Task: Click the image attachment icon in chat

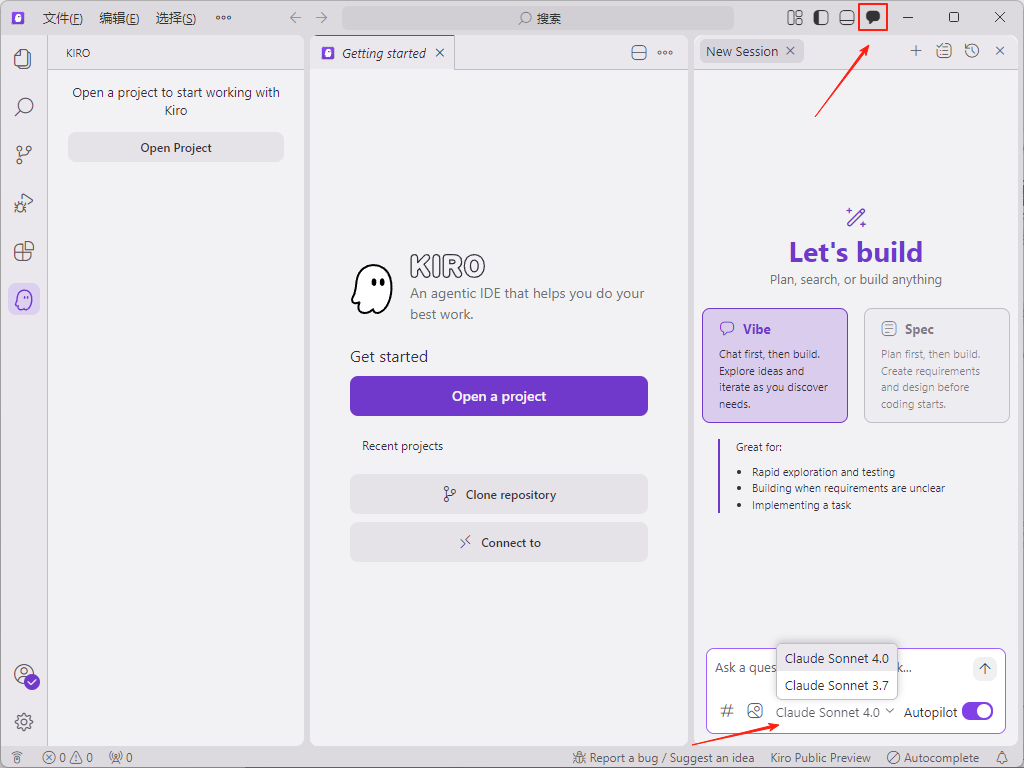Action: click(755, 711)
